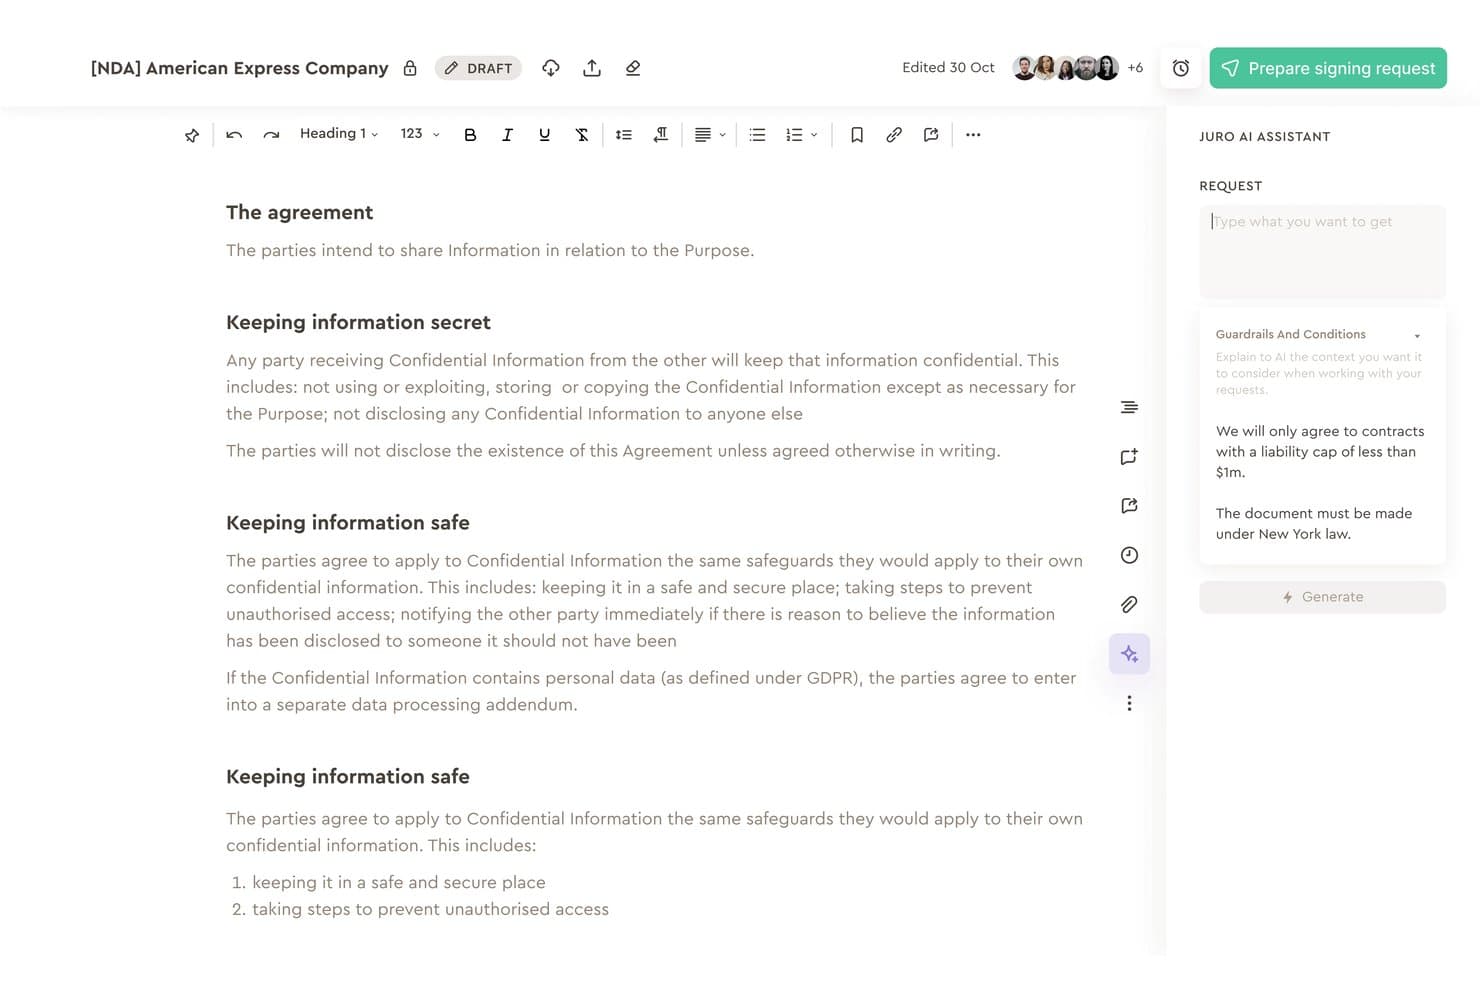Open the text alignment dropdown
The height and width of the screenshot is (987, 1480).
point(710,135)
